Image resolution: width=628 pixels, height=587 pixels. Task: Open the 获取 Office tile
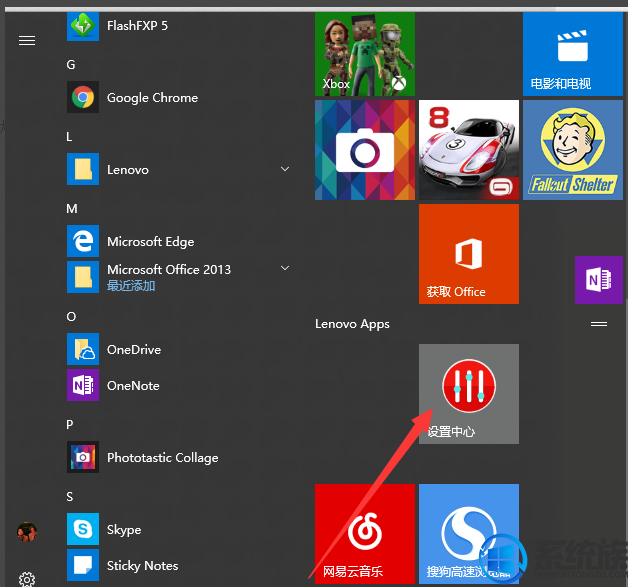[469, 254]
